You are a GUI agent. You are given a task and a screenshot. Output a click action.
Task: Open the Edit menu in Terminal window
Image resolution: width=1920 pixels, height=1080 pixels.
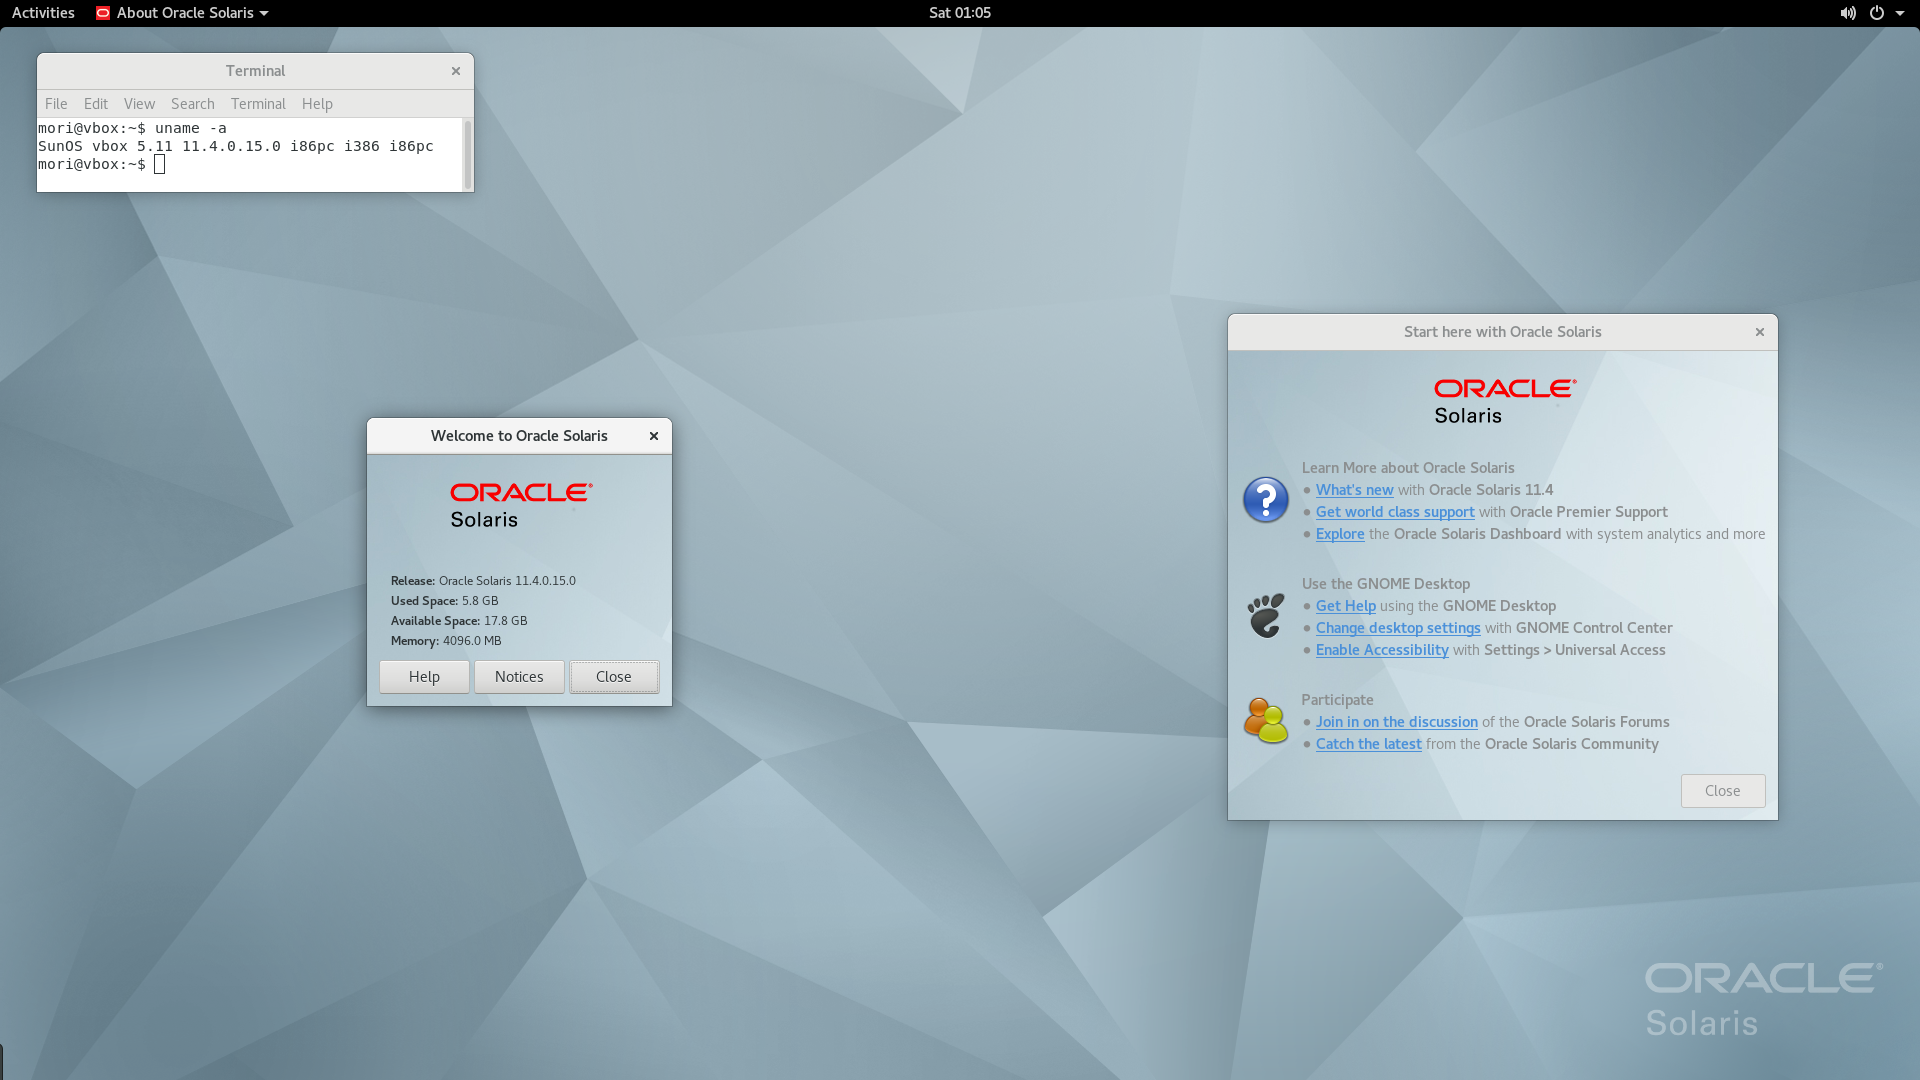point(95,103)
